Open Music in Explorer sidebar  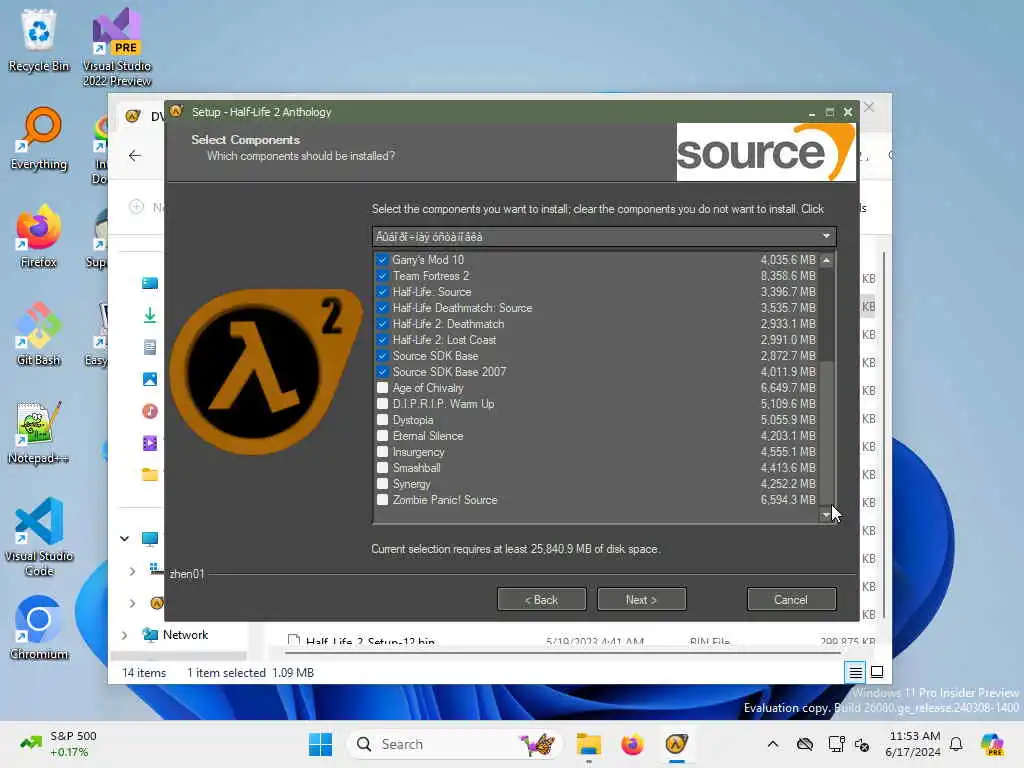pyautogui.click(x=150, y=411)
